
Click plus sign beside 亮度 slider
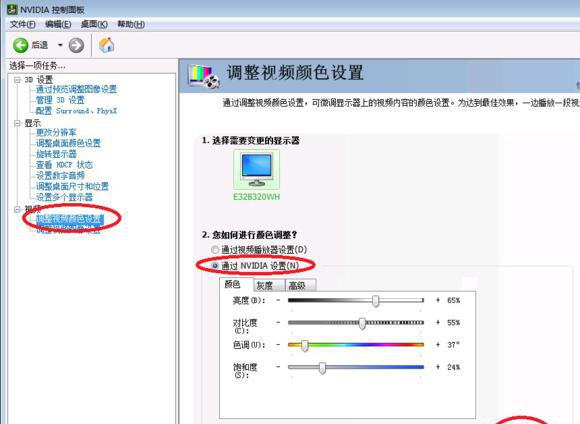(438, 300)
